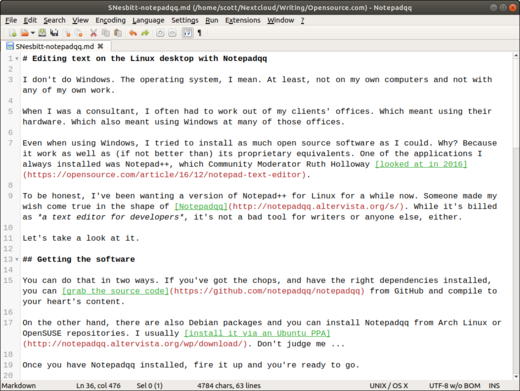This screenshot has width=520, height=391.
Task: Toggle Show All Characters pilcrow button
Action: click(200, 33)
